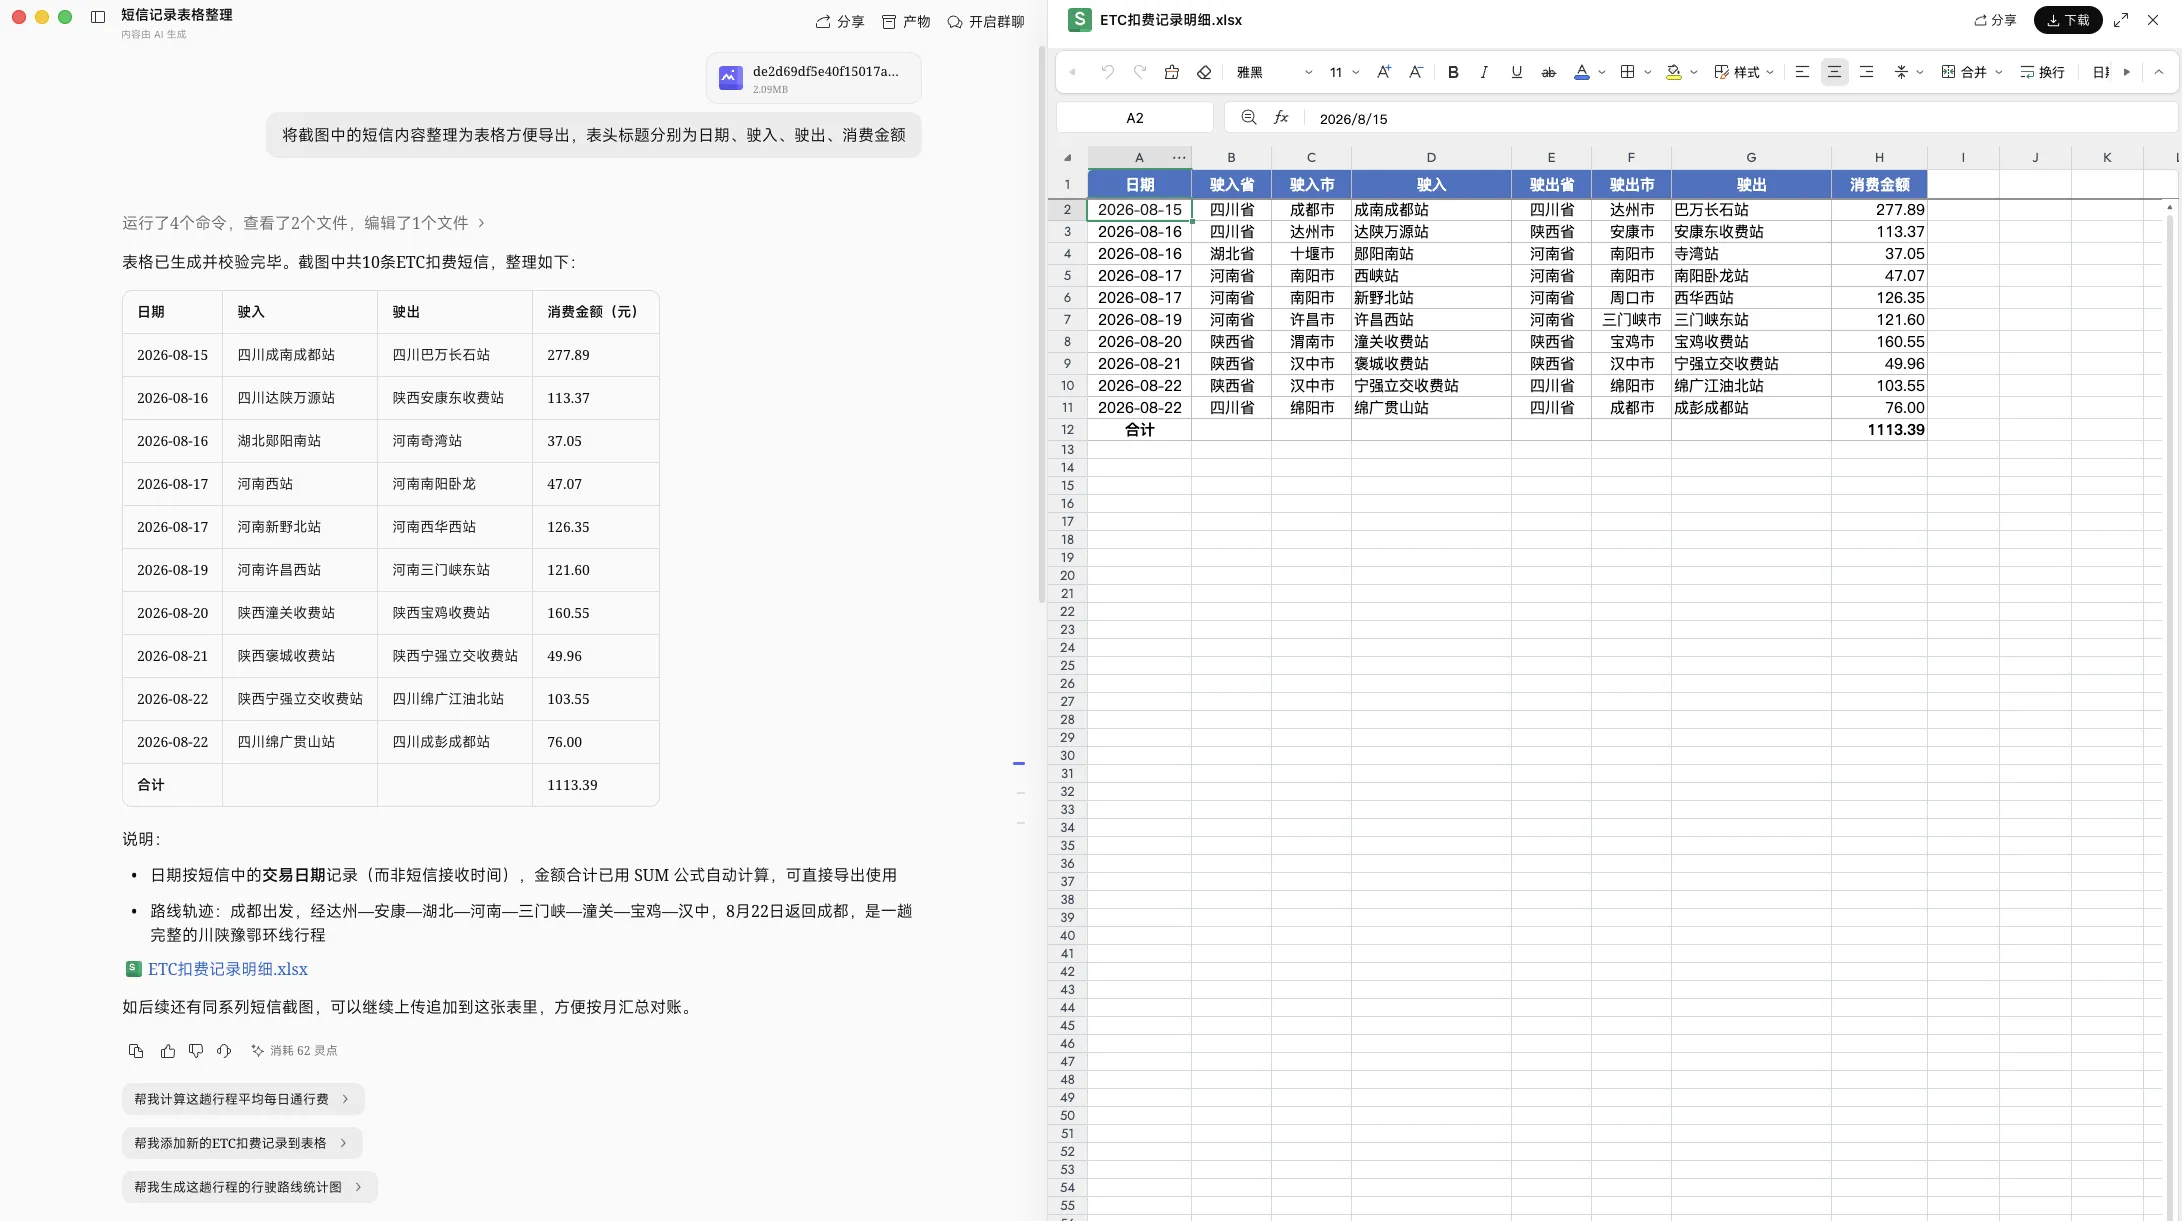Click the fx insert function icon
Viewport: 2182px width, 1221px height.
(1281, 118)
